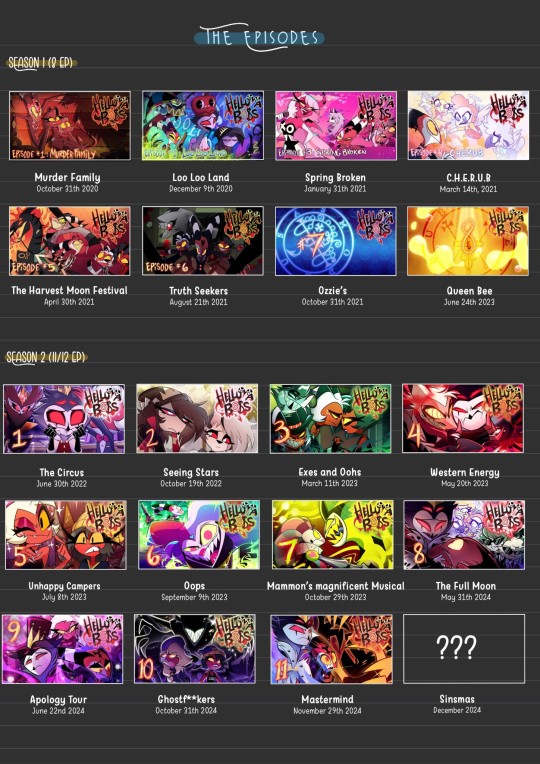
Task: Click Mammon's magnificent Musical title text
Action: [335, 586]
